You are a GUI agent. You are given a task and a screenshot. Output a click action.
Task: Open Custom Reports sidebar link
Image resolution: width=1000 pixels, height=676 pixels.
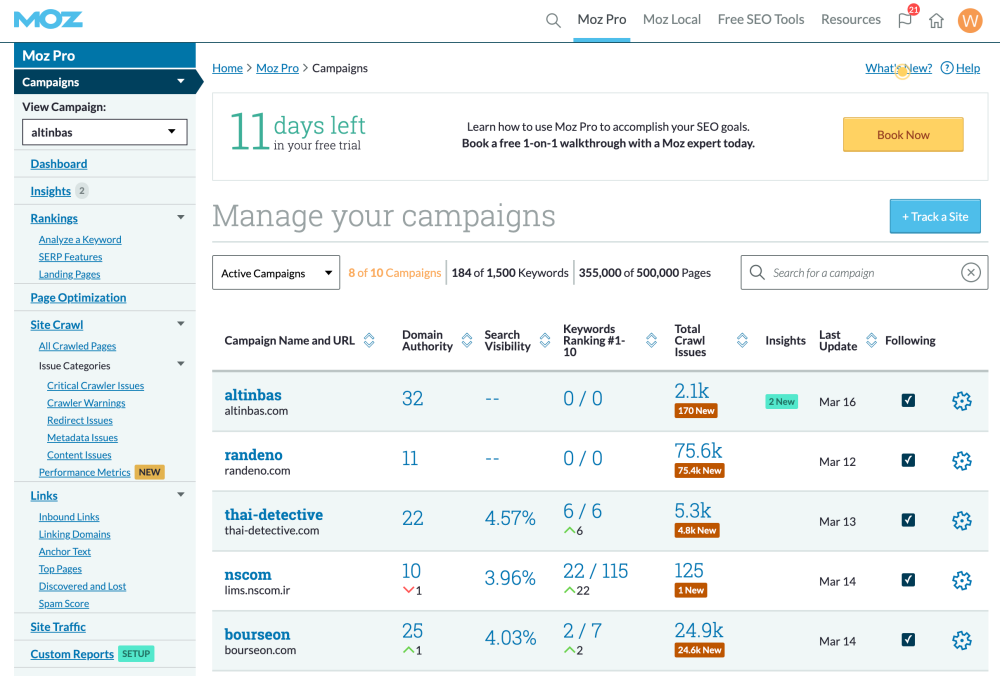tap(72, 654)
